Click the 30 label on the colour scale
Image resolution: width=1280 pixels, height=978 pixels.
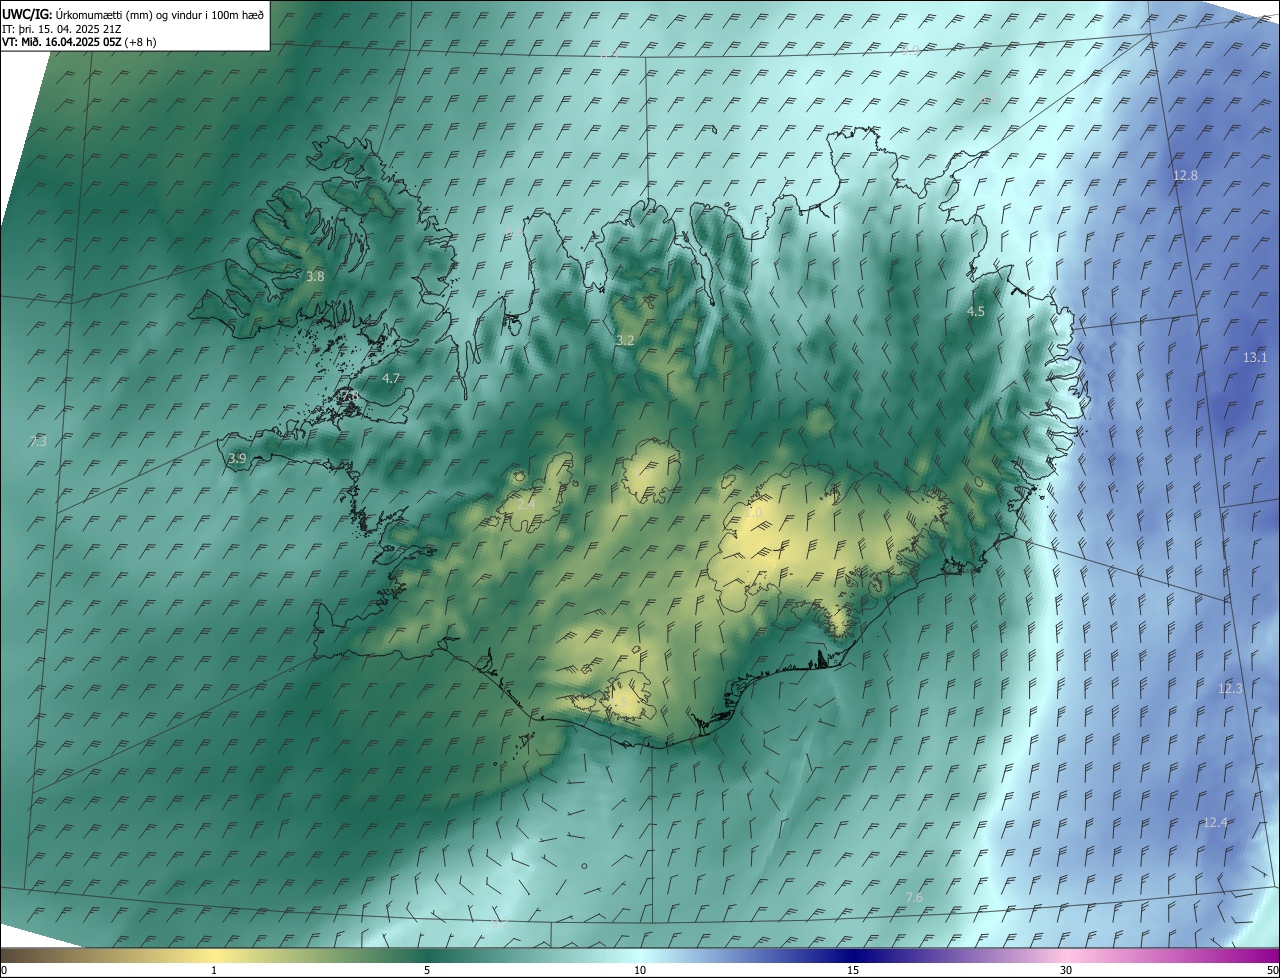click(x=1066, y=970)
